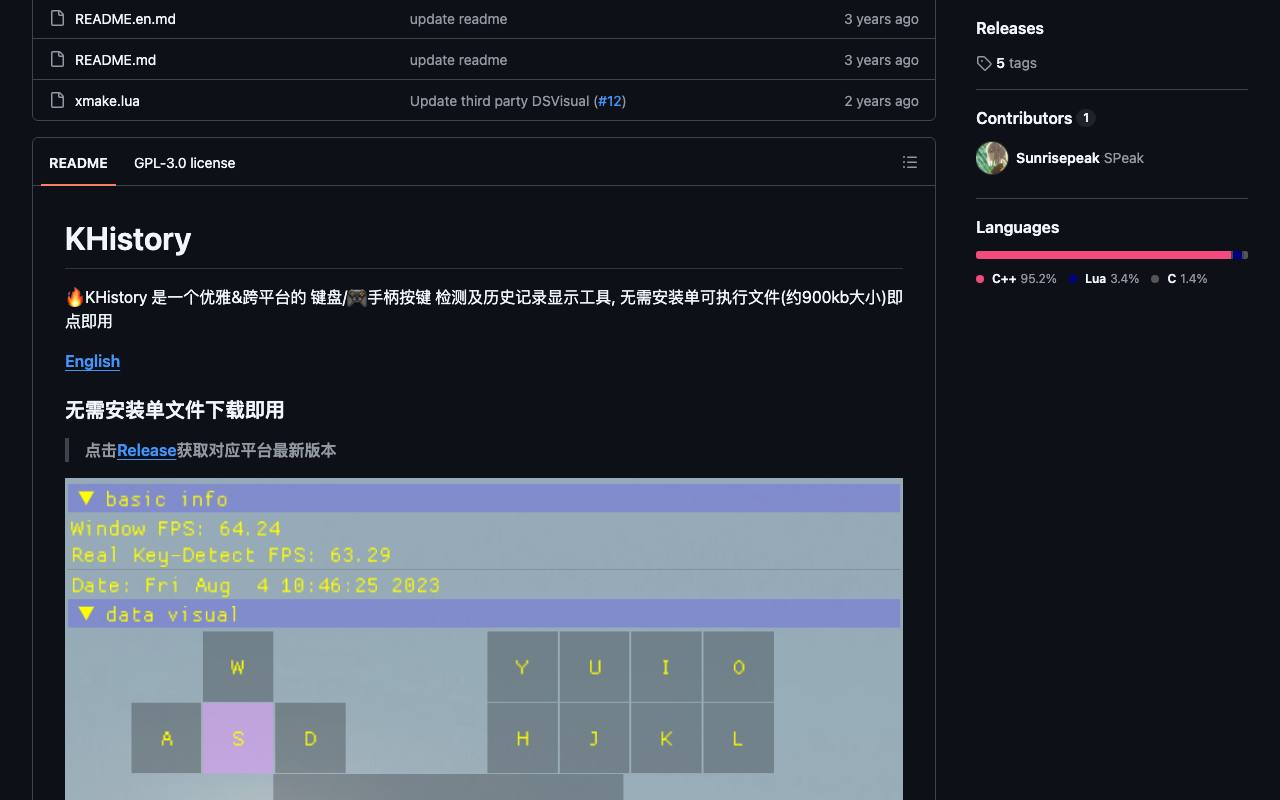1280x800 pixels.
Task: Click the 'Date: Fri Aug 4 10:46:25 2023' line
Action: point(255,585)
